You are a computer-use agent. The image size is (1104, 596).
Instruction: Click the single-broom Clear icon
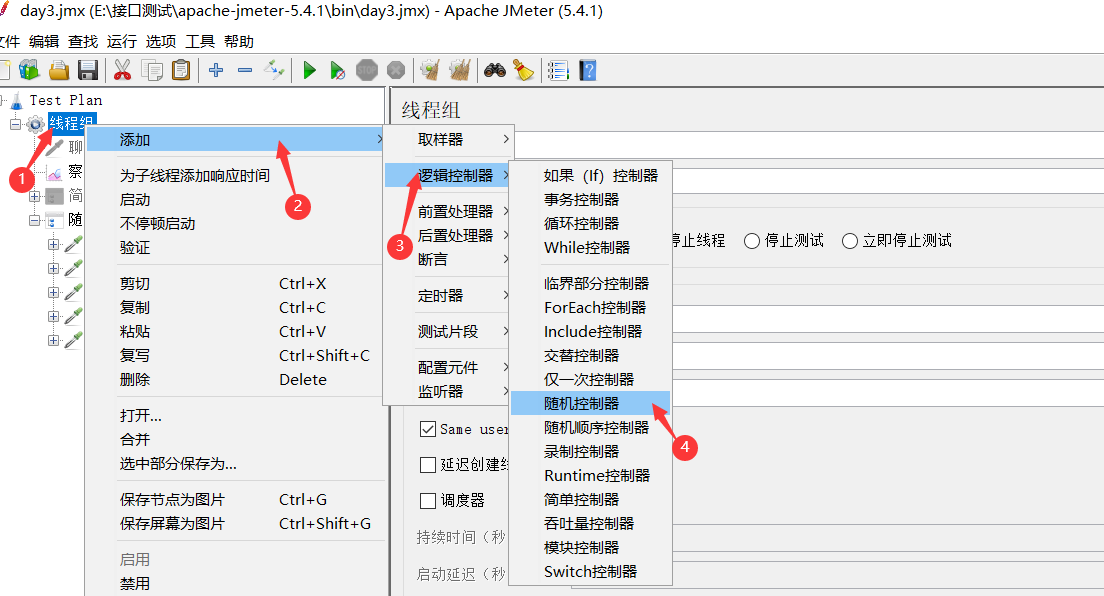pos(430,70)
